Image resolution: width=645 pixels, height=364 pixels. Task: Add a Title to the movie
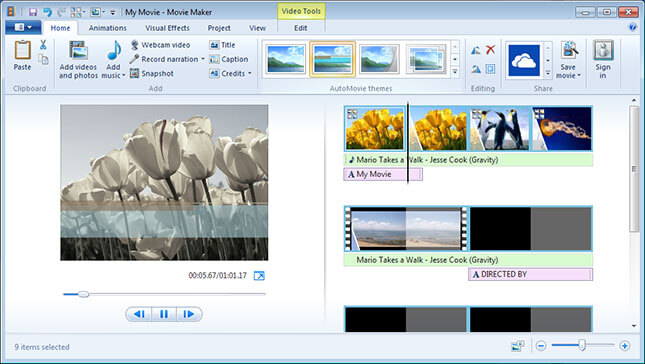[x=222, y=45]
